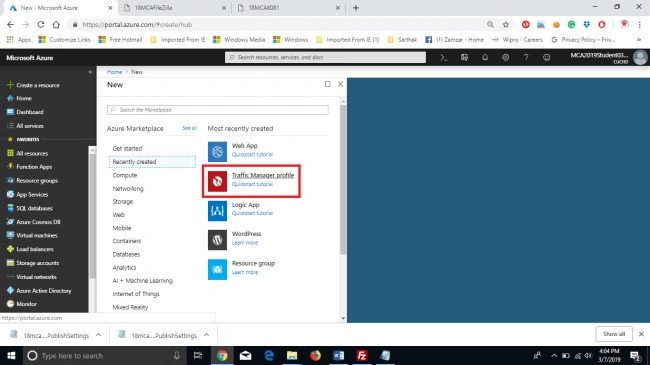Viewport: 650px width, 365px height.
Task: Select Compute marketplace category
Action: 125,175
